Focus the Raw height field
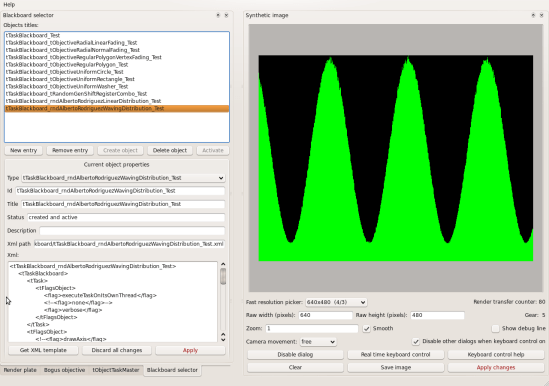The width and height of the screenshot is (549, 386). coord(437,315)
